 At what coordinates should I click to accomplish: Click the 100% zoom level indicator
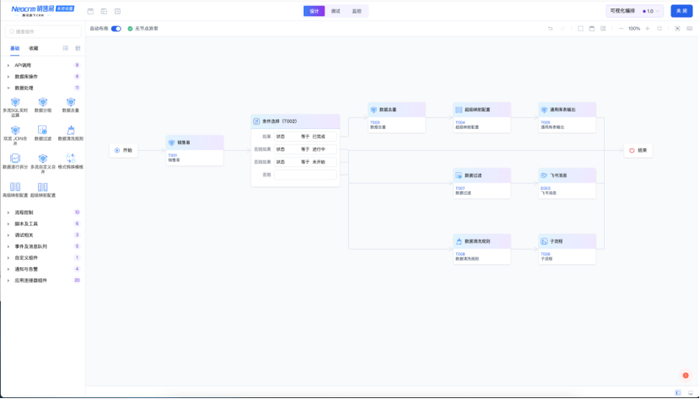[x=634, y=29]
